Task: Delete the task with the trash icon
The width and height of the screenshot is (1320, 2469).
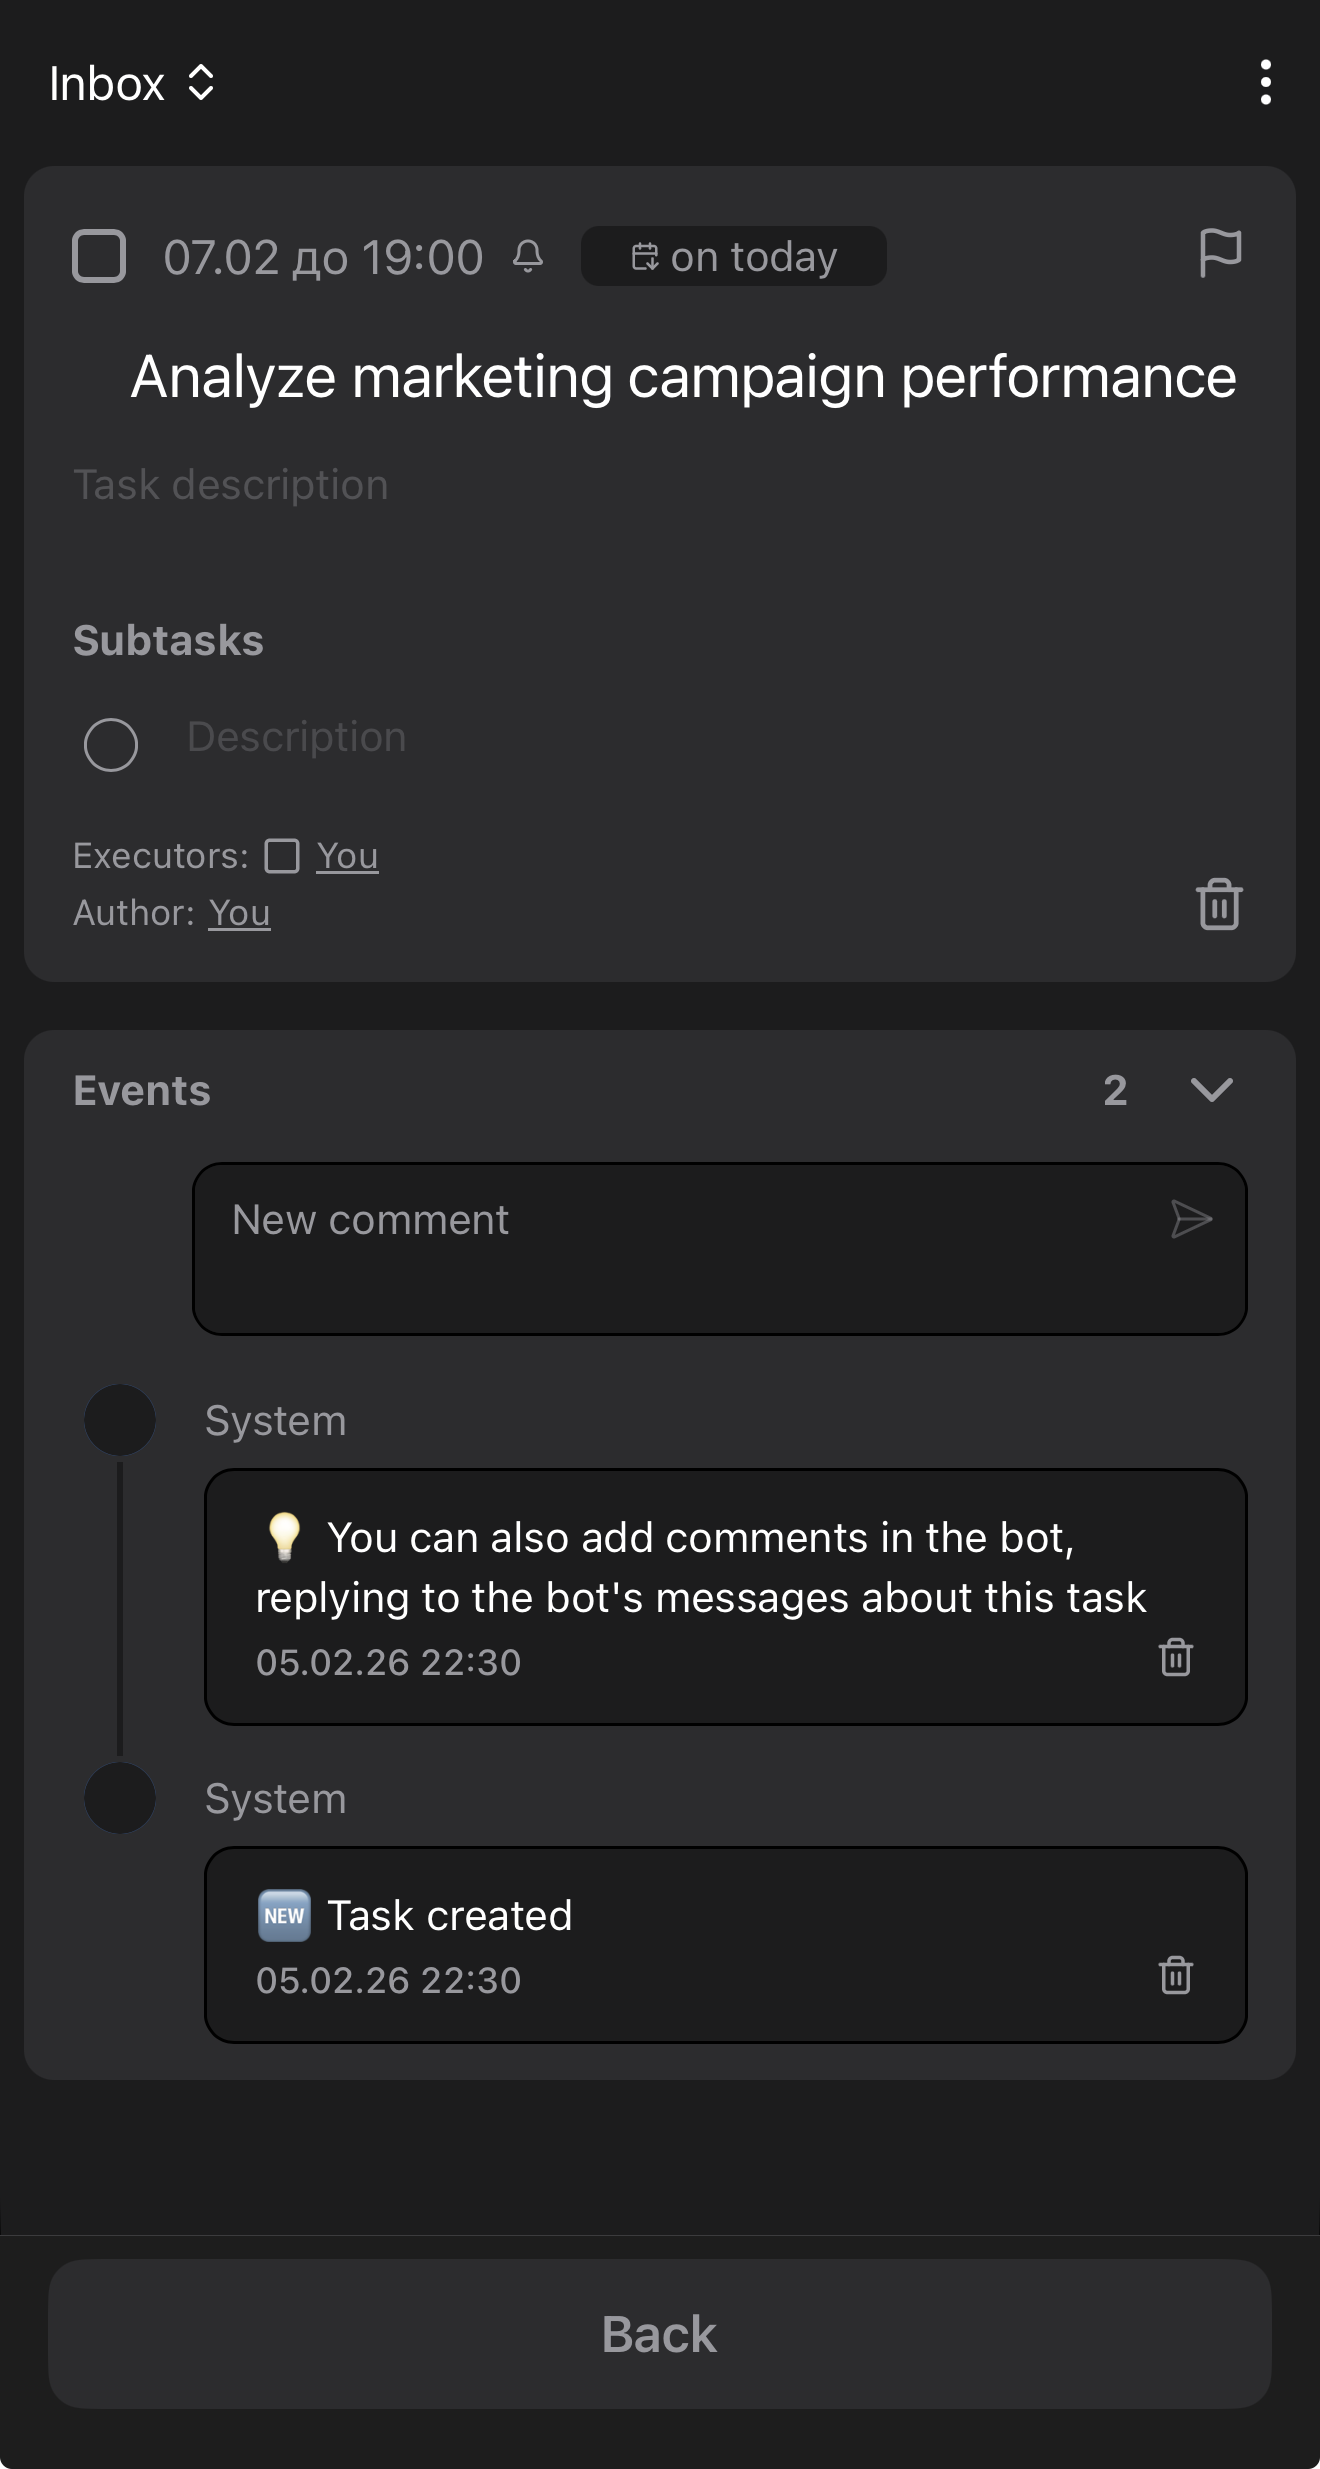Action: point(1219,903)
